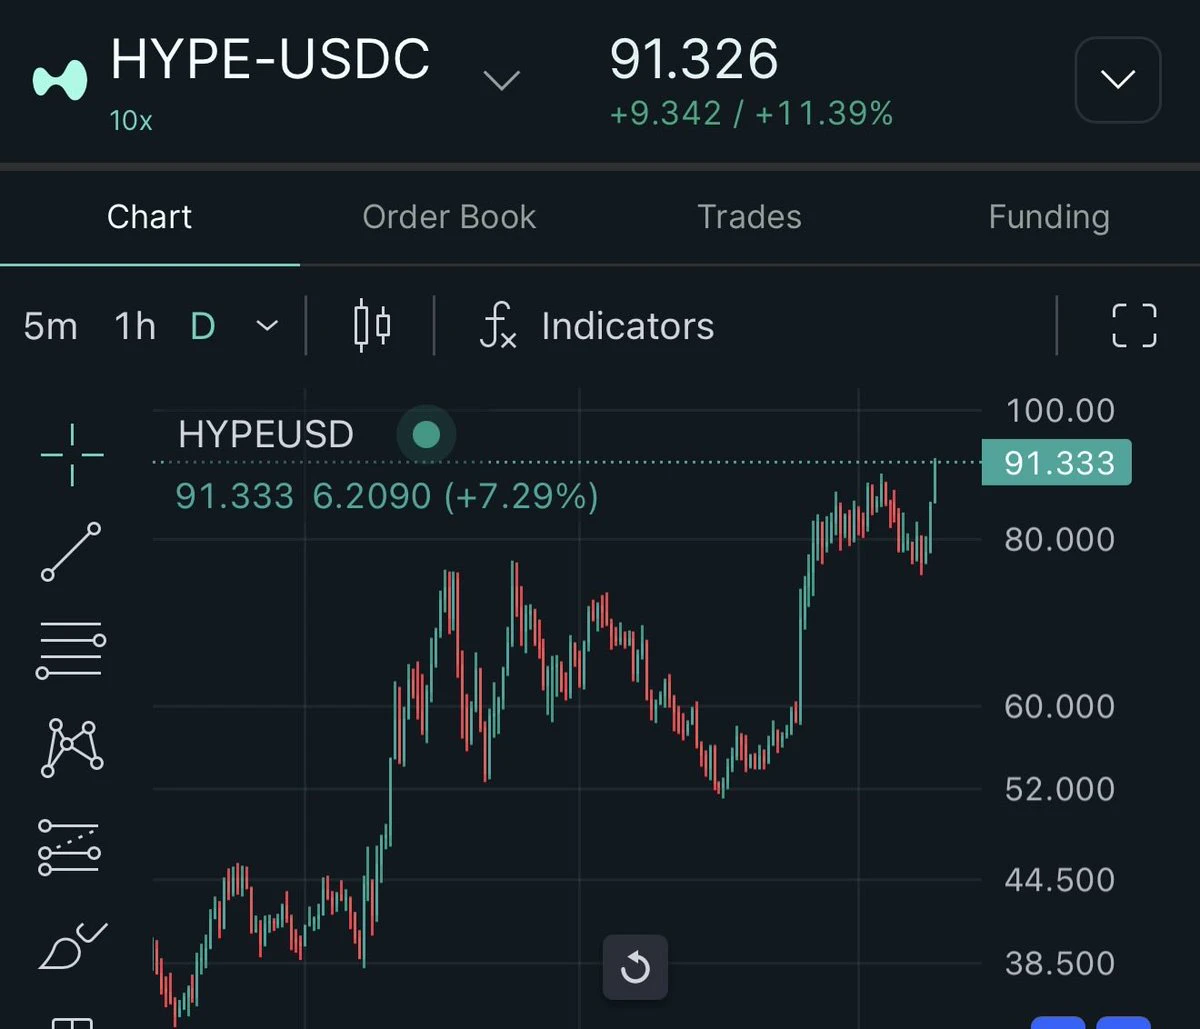Click the 44.500 price axis label
1200x1029 pixels.
click(1060, 880)
